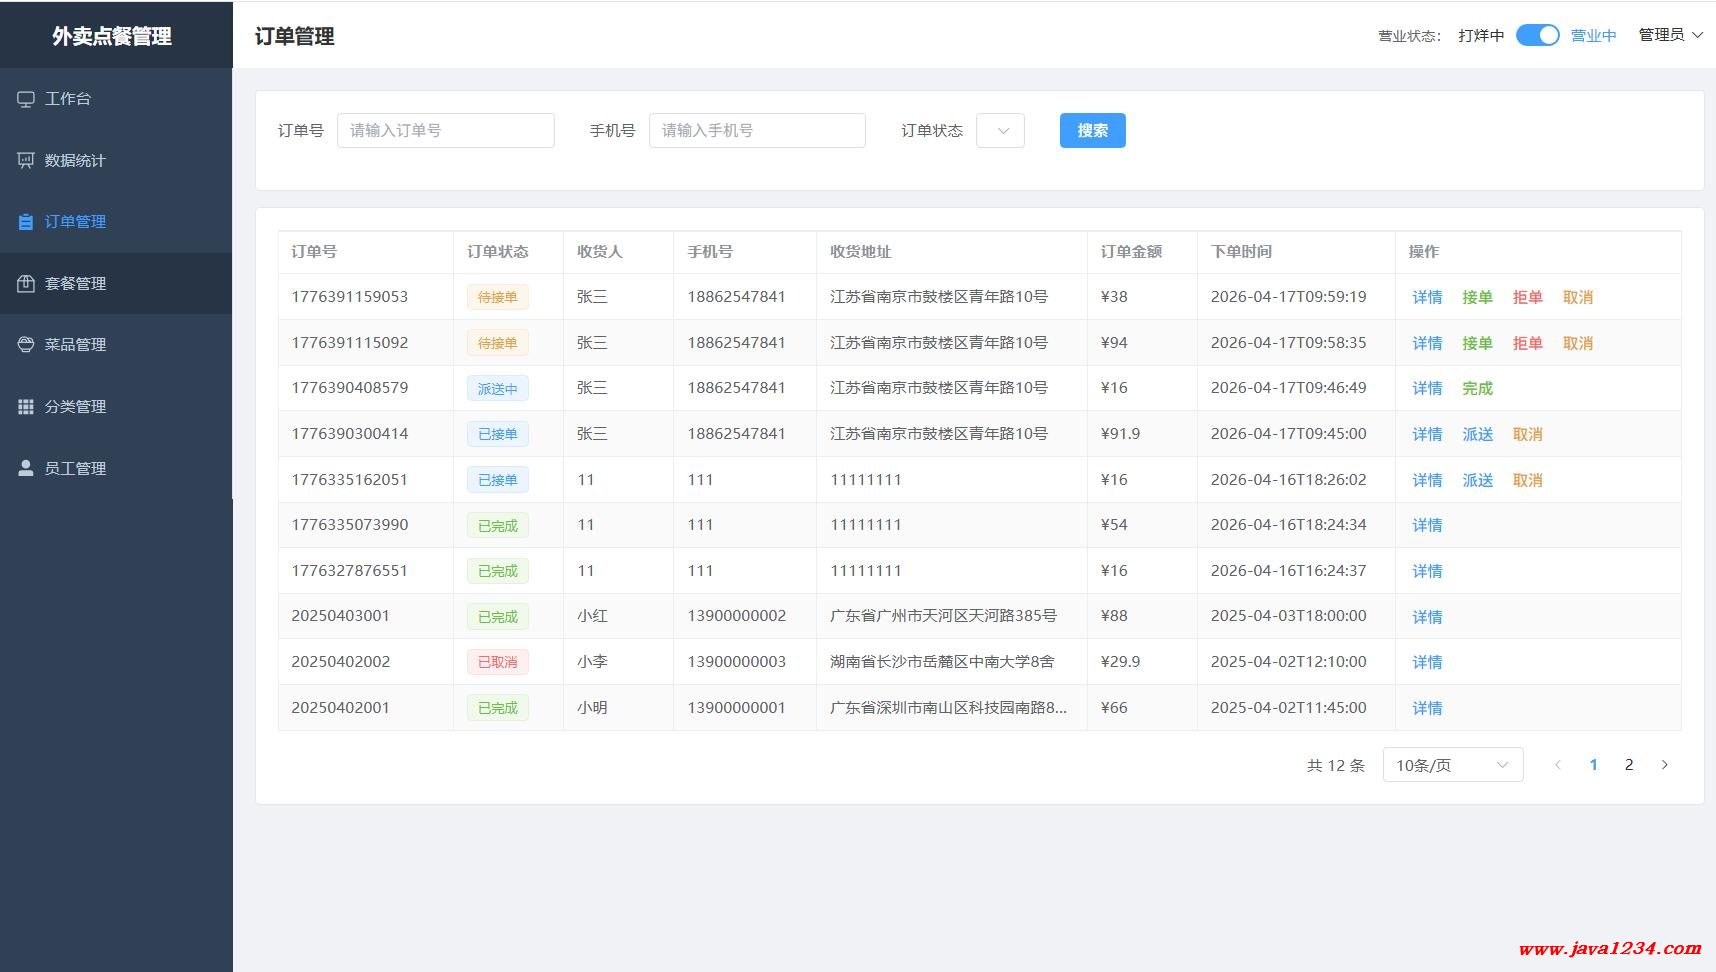Open 数据统计 in the sidebar menu
The image size is (1716, 972).
75,161
